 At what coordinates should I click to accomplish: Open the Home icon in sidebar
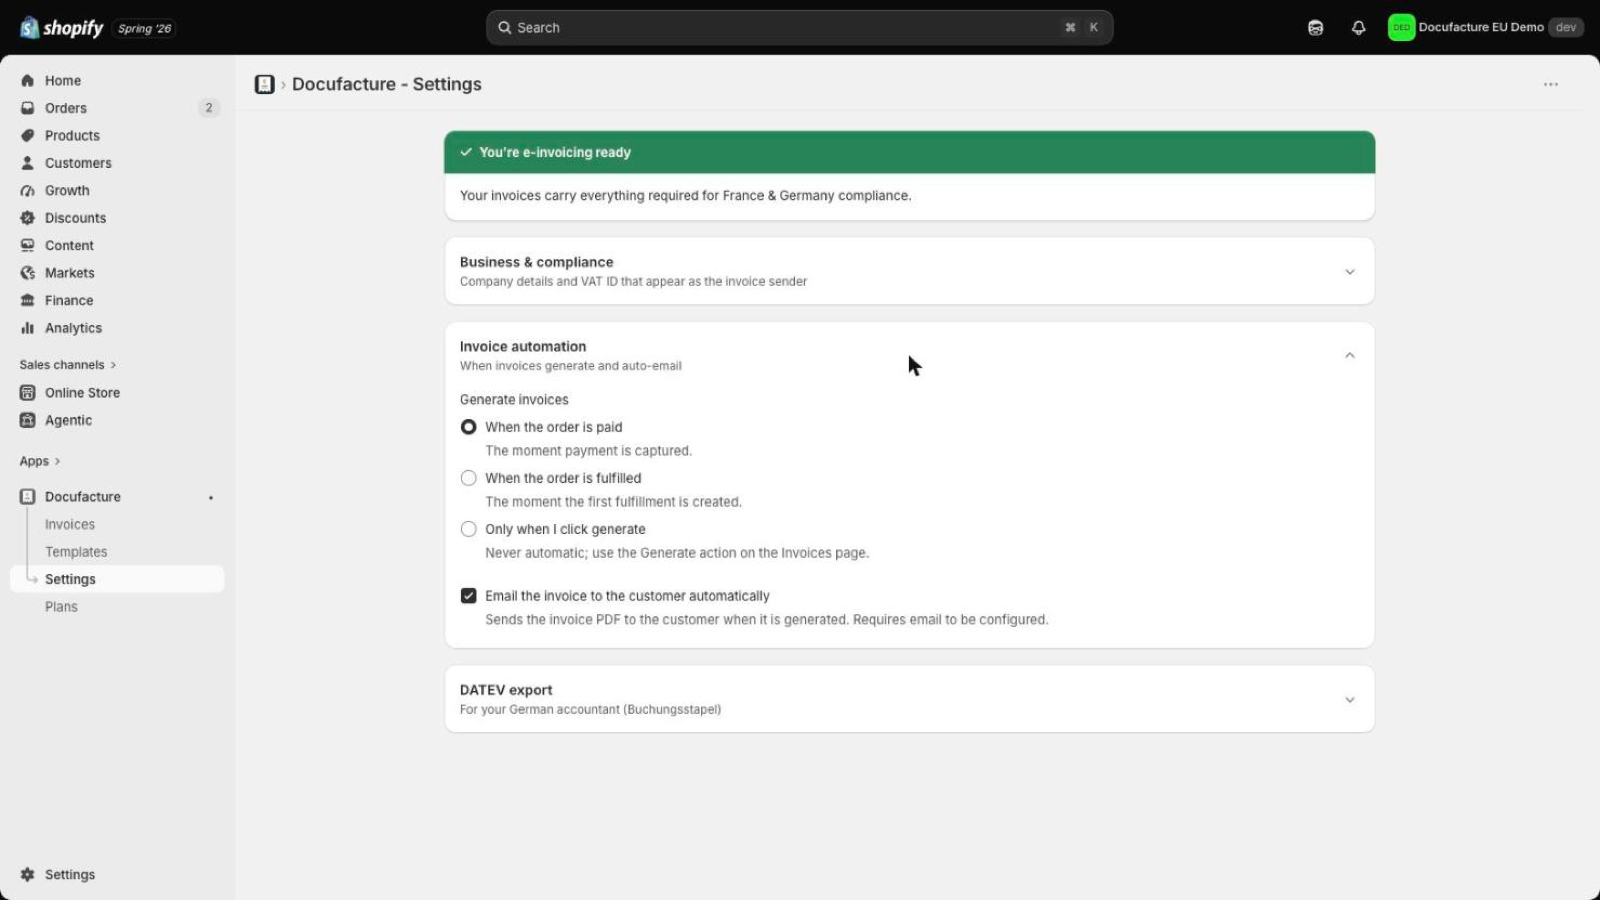point(28,81)
